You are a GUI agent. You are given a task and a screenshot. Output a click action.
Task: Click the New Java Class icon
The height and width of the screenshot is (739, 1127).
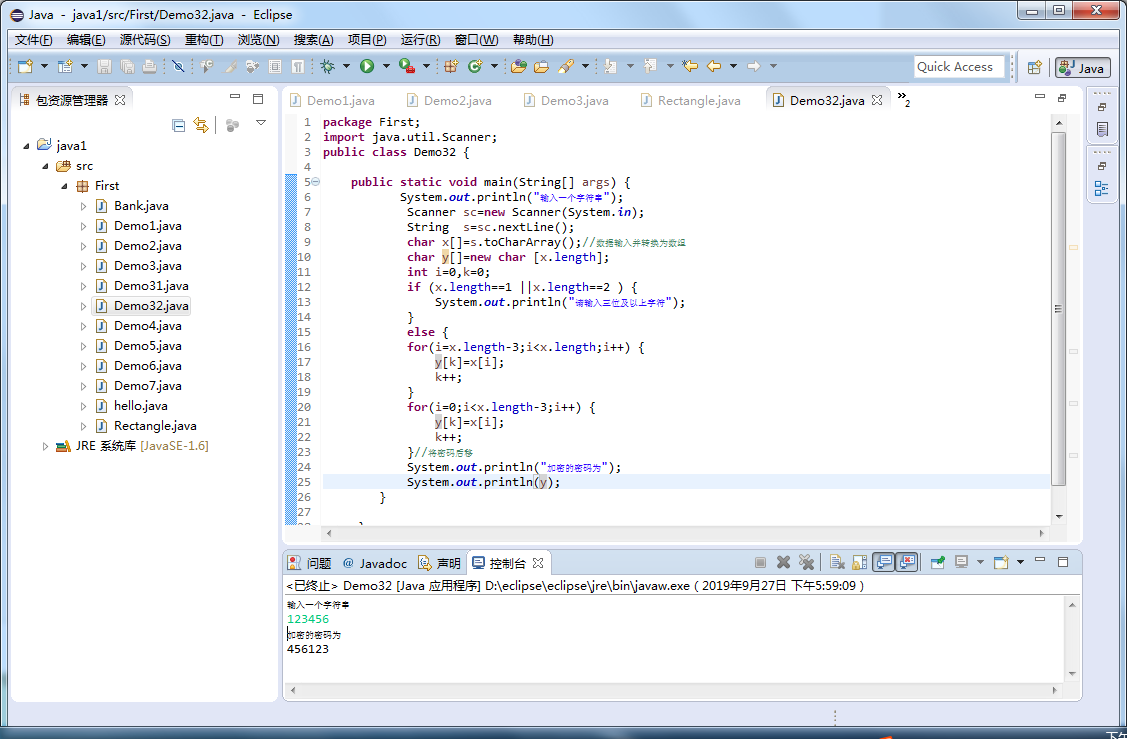[x=475, y=66]
